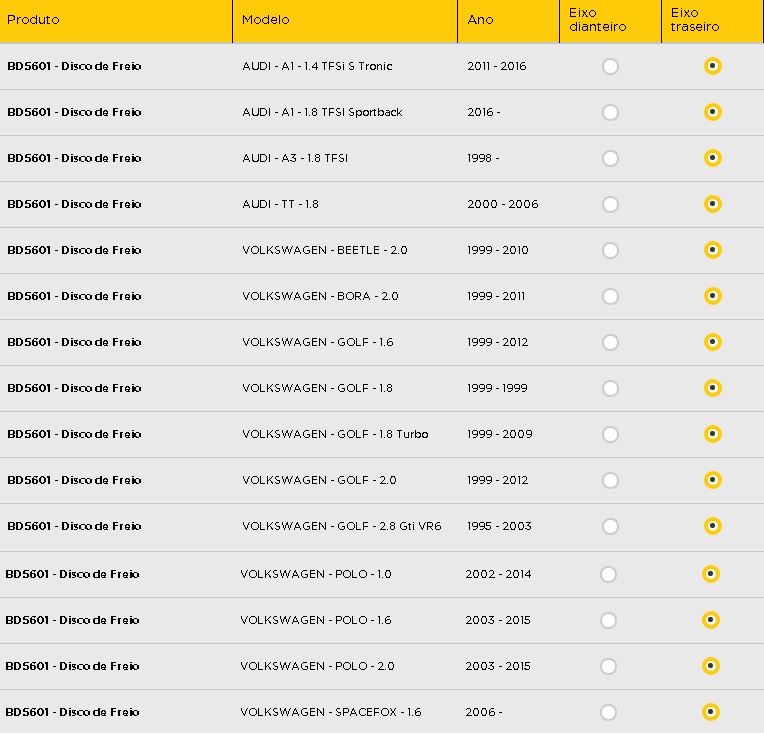Click BD5601 product in the SPACEFOX row
This screenshot has width=764, height=733.
(x=72, y=712)
